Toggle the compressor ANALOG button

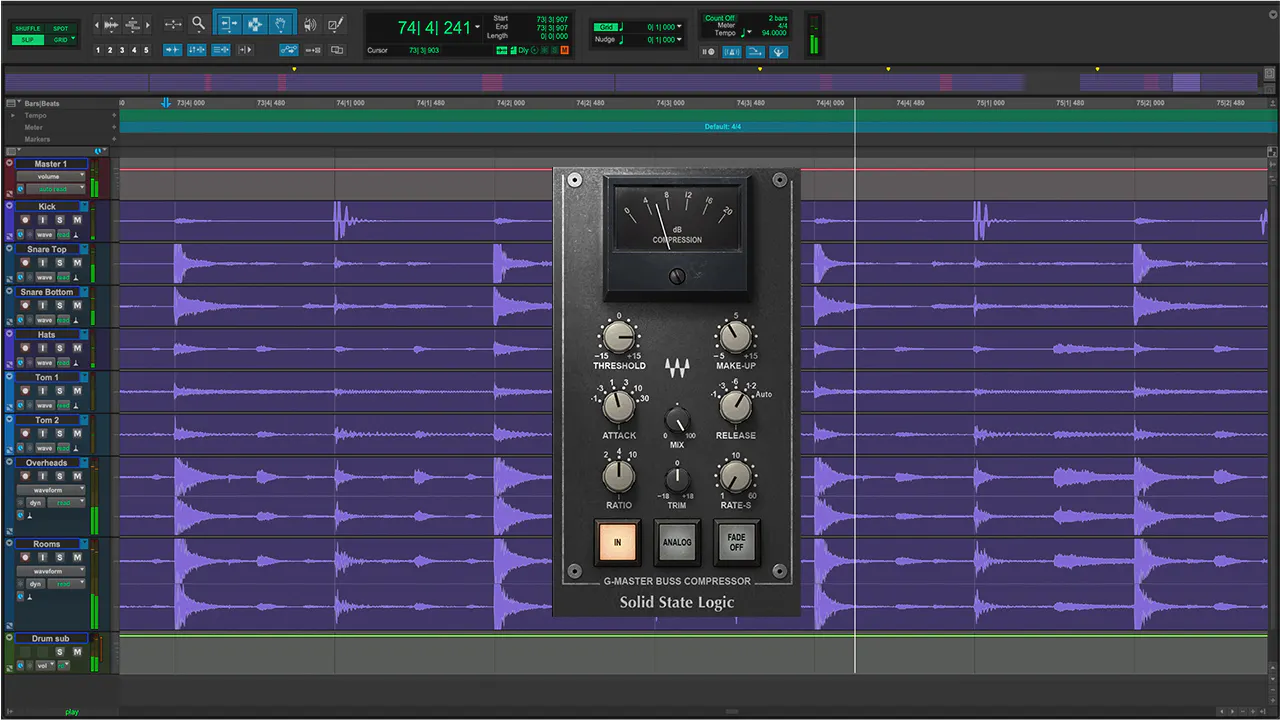(677, 543)
